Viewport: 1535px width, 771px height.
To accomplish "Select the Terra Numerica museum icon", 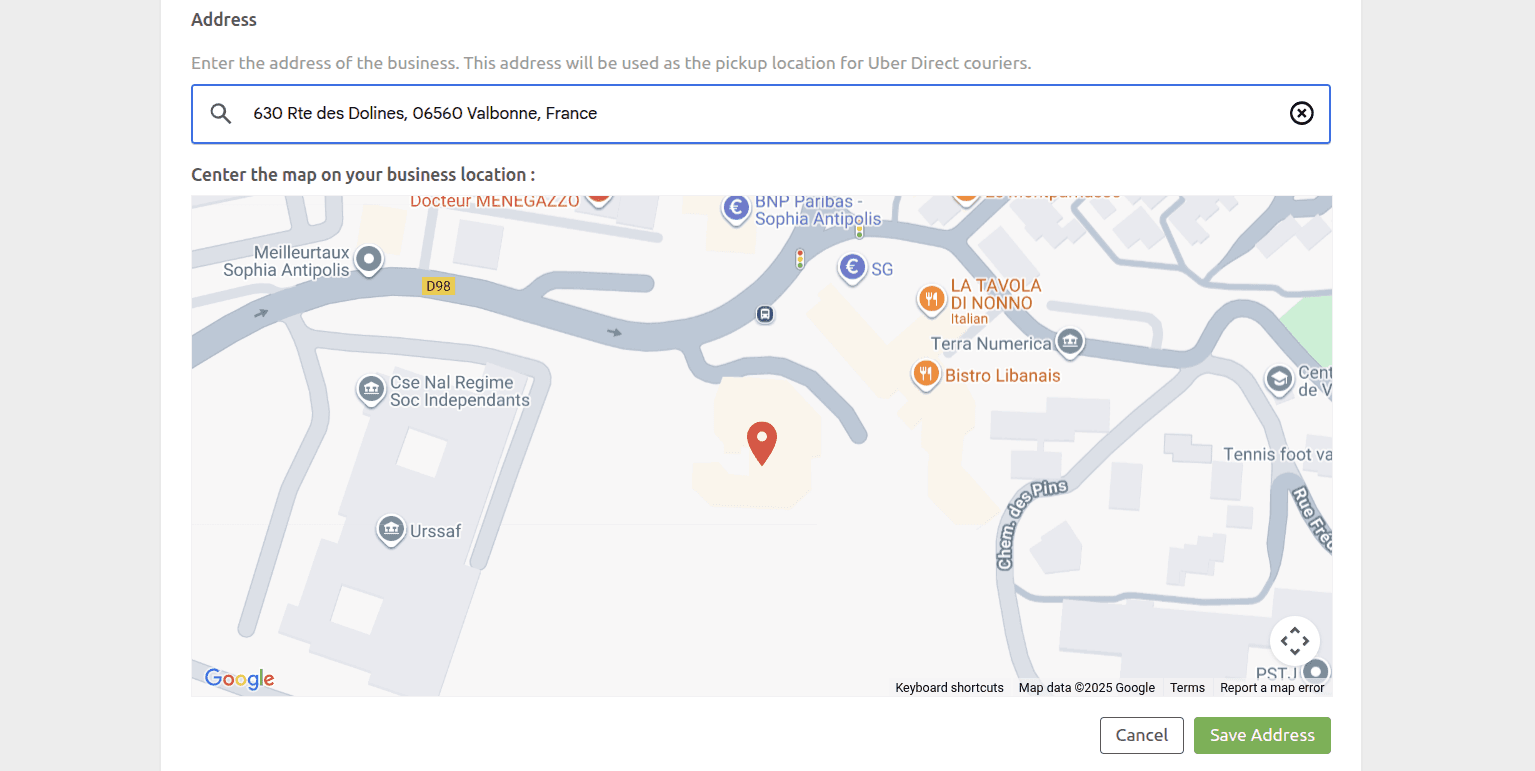I will tap(1070, 343).
